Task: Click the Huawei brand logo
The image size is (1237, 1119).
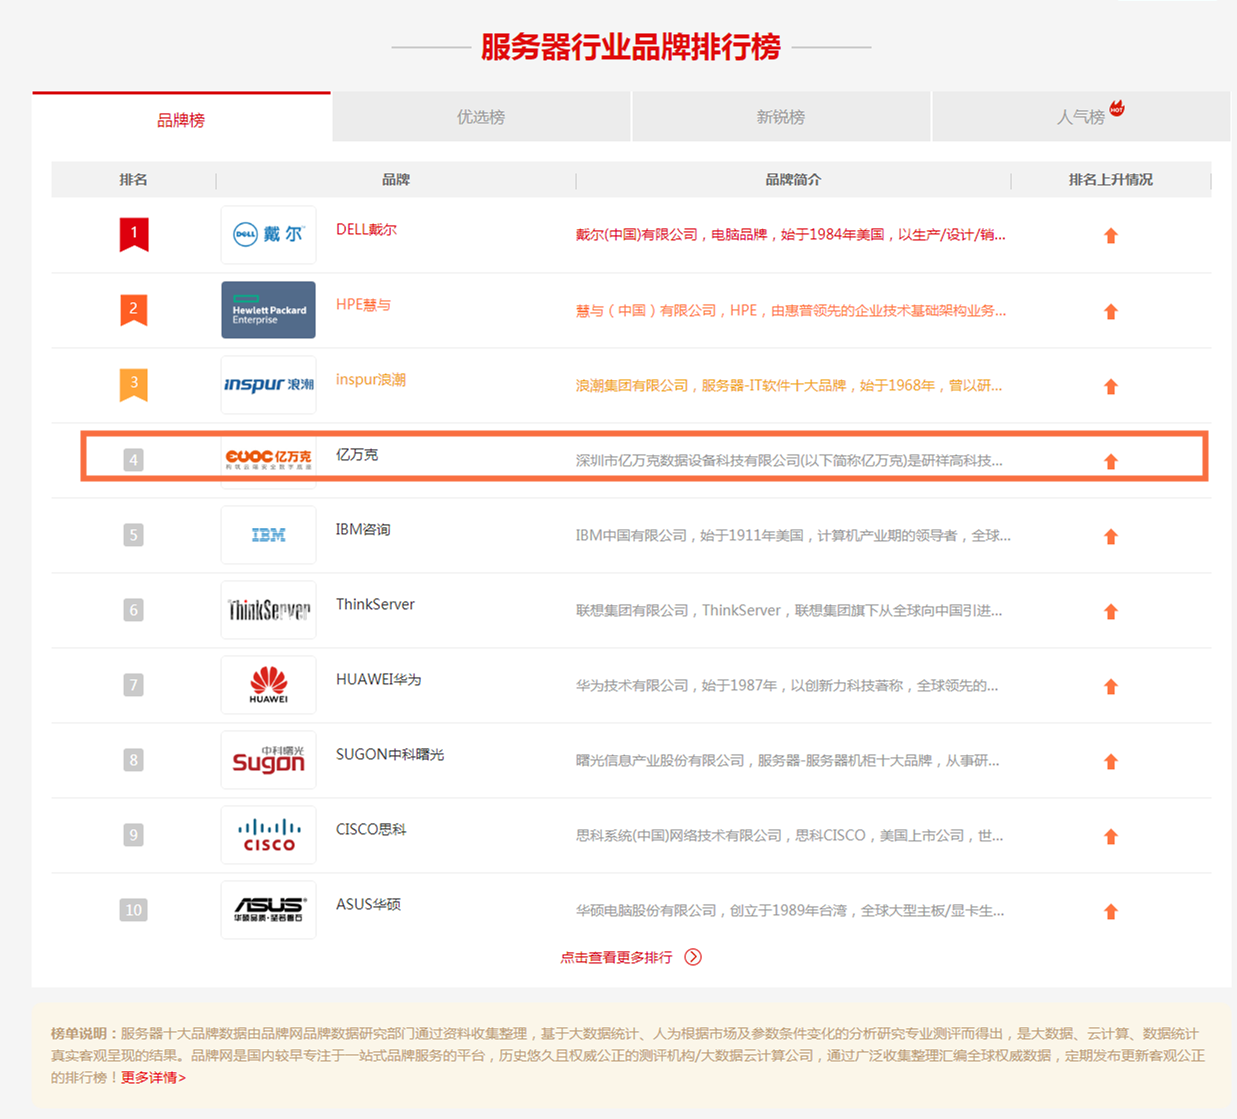Action: tap(268, 685)
